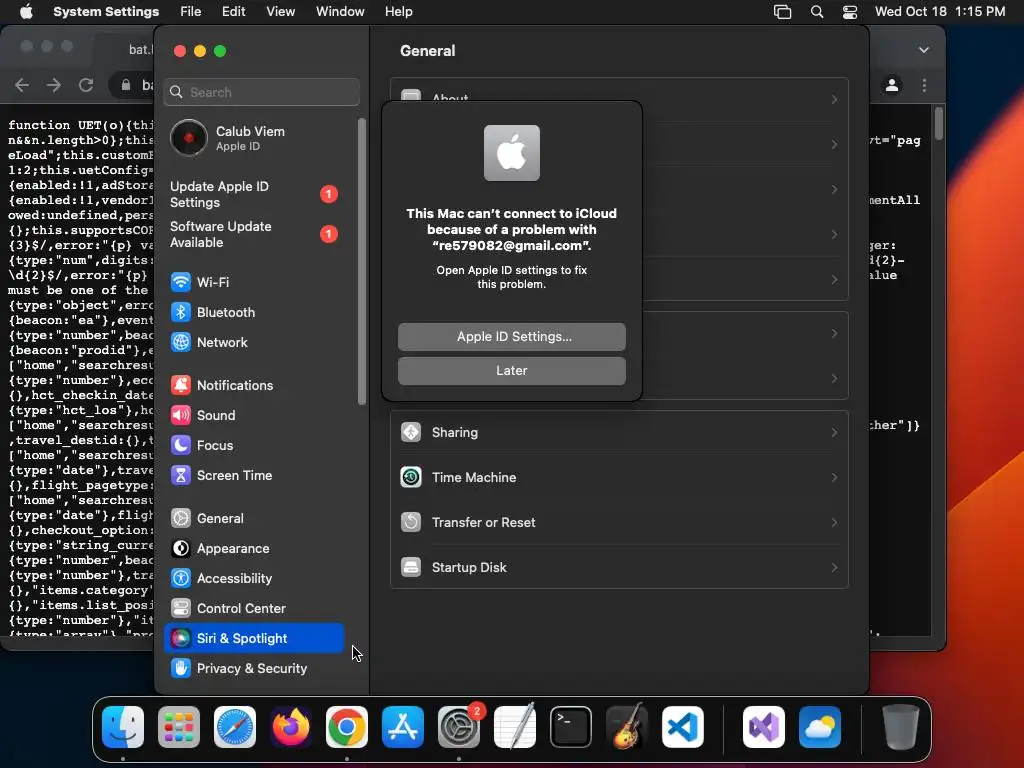Click Chrome page vertical scrollbar
The height and width of the screenshot is (768, 1024).
point(938,124)
